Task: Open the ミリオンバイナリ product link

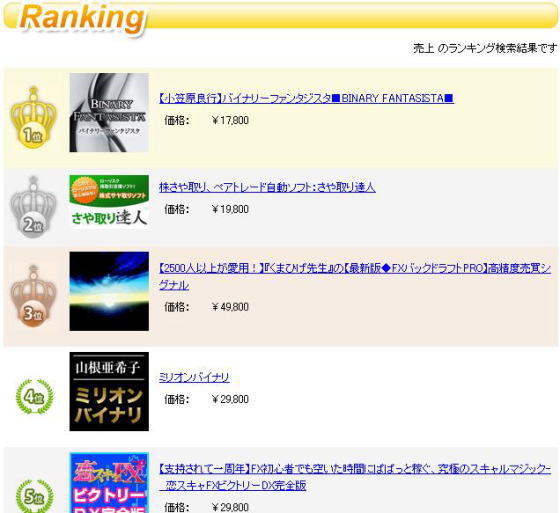Action: point(194,377)
